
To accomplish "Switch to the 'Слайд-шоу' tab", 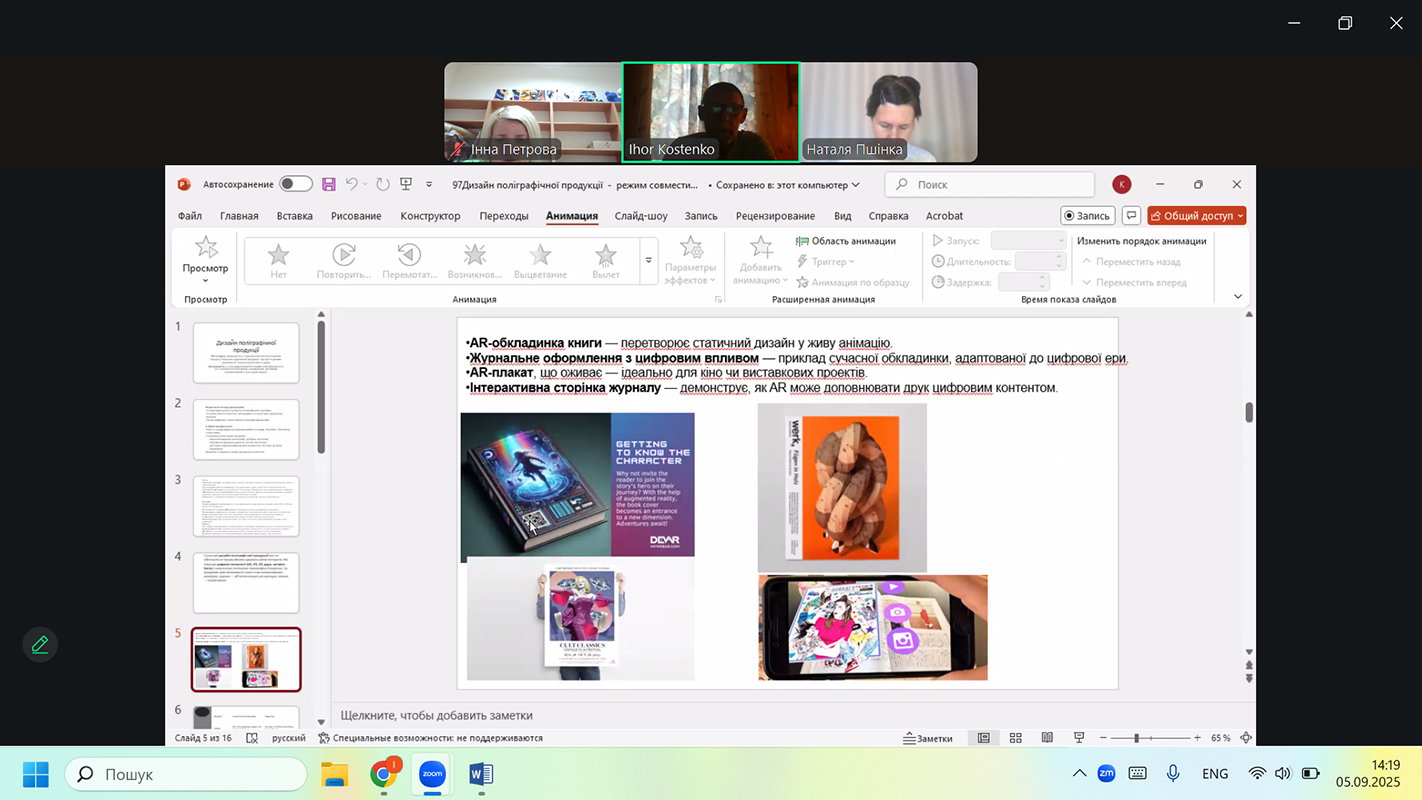I will click(641, 215).
